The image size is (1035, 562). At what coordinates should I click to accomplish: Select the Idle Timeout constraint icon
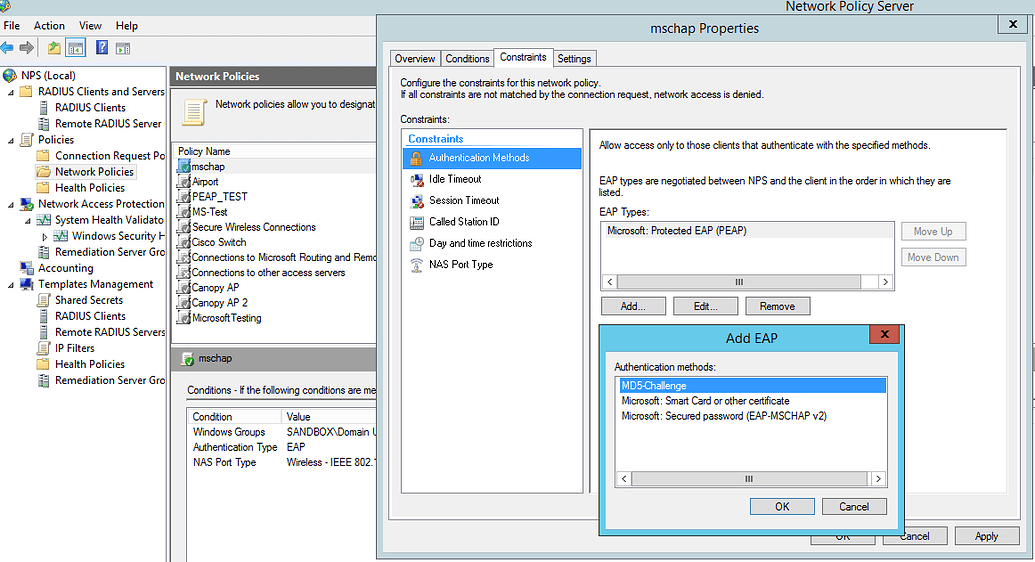pos(417,180)
